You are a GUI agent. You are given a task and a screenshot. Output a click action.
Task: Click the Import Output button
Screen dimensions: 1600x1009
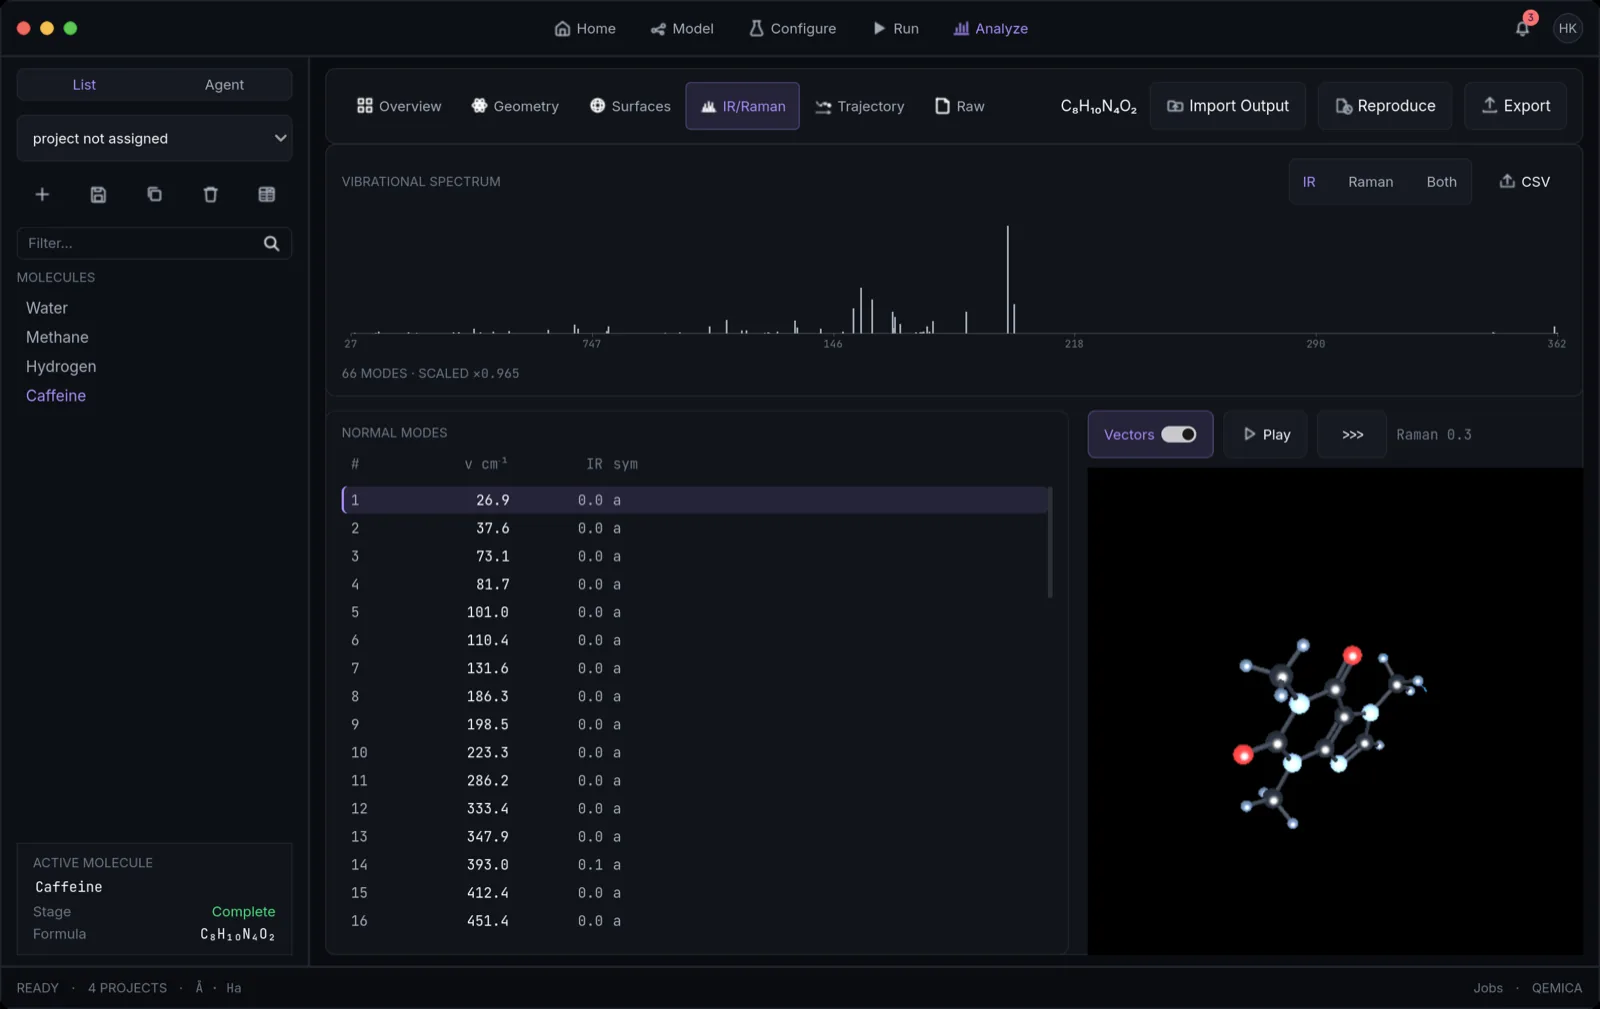point(1228,106)
